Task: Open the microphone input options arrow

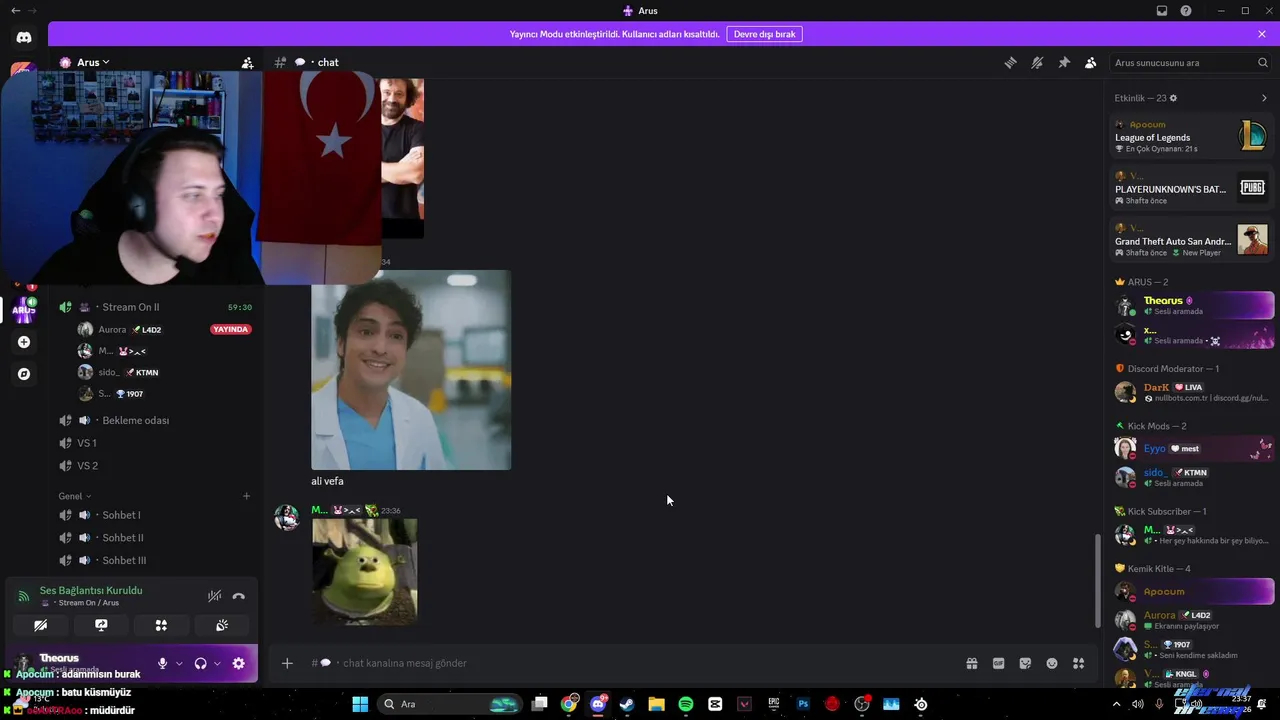Action: 179,663
